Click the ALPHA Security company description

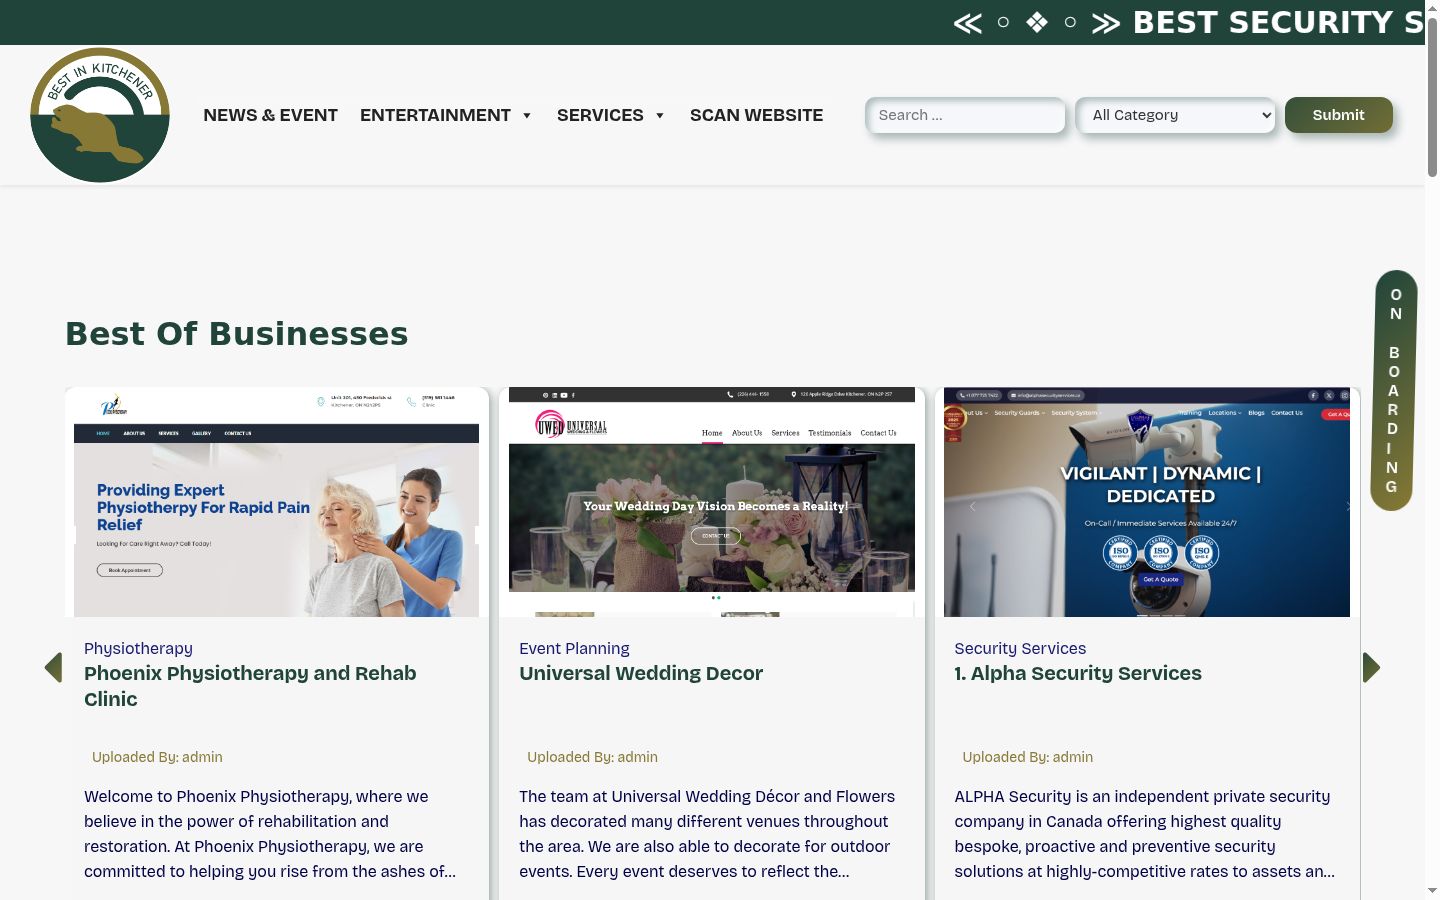coord(1144,834)
